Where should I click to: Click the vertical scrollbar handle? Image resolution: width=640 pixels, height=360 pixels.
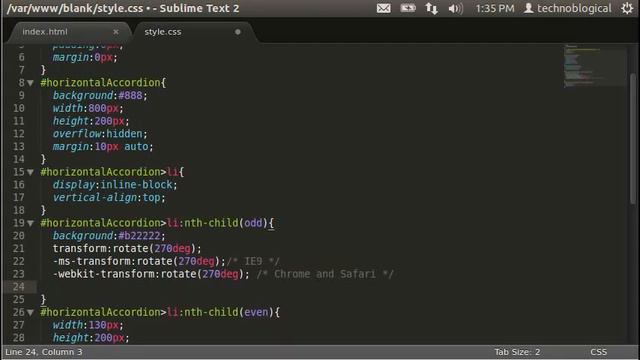633,139
